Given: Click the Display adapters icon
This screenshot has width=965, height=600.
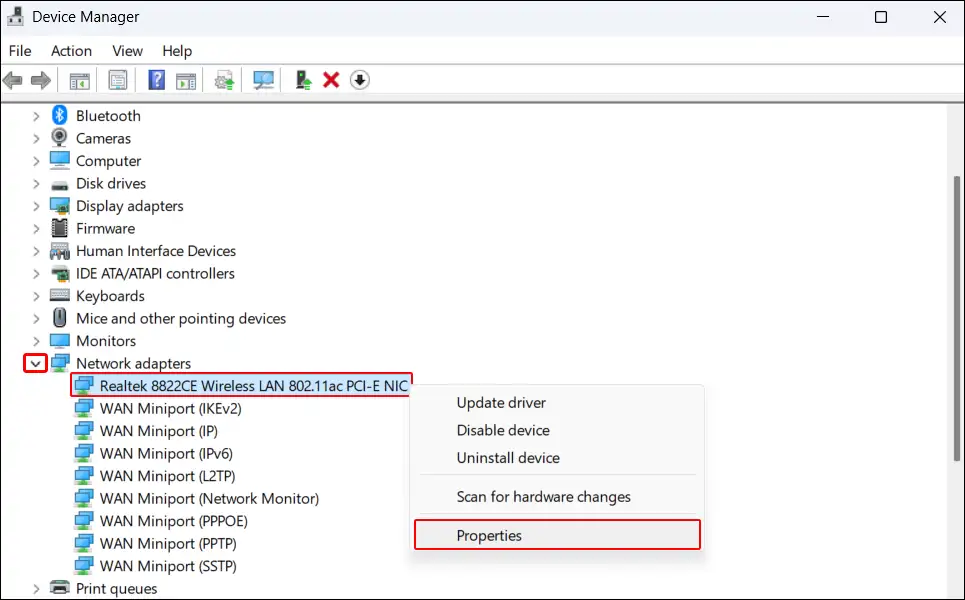Looking at the screenshot, I should [60, 206].
